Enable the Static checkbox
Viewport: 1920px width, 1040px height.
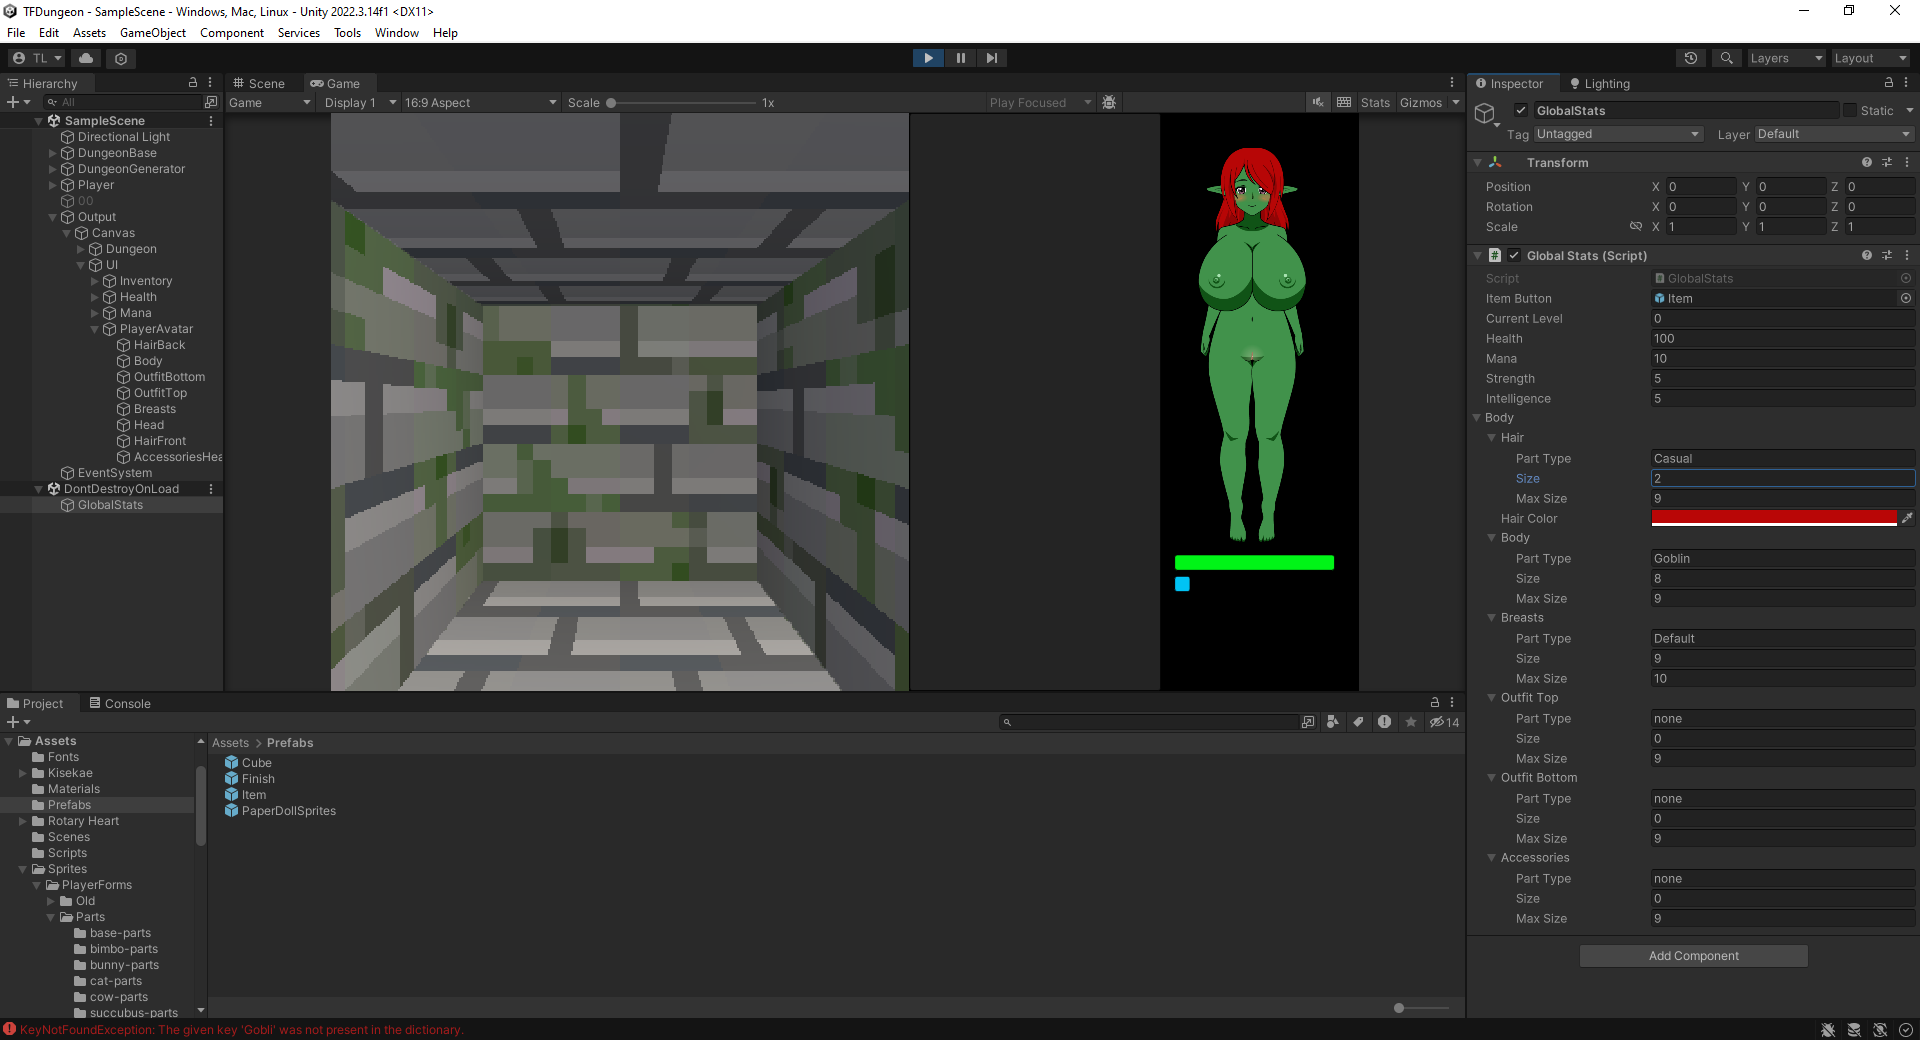click(x=1850, y=110)
